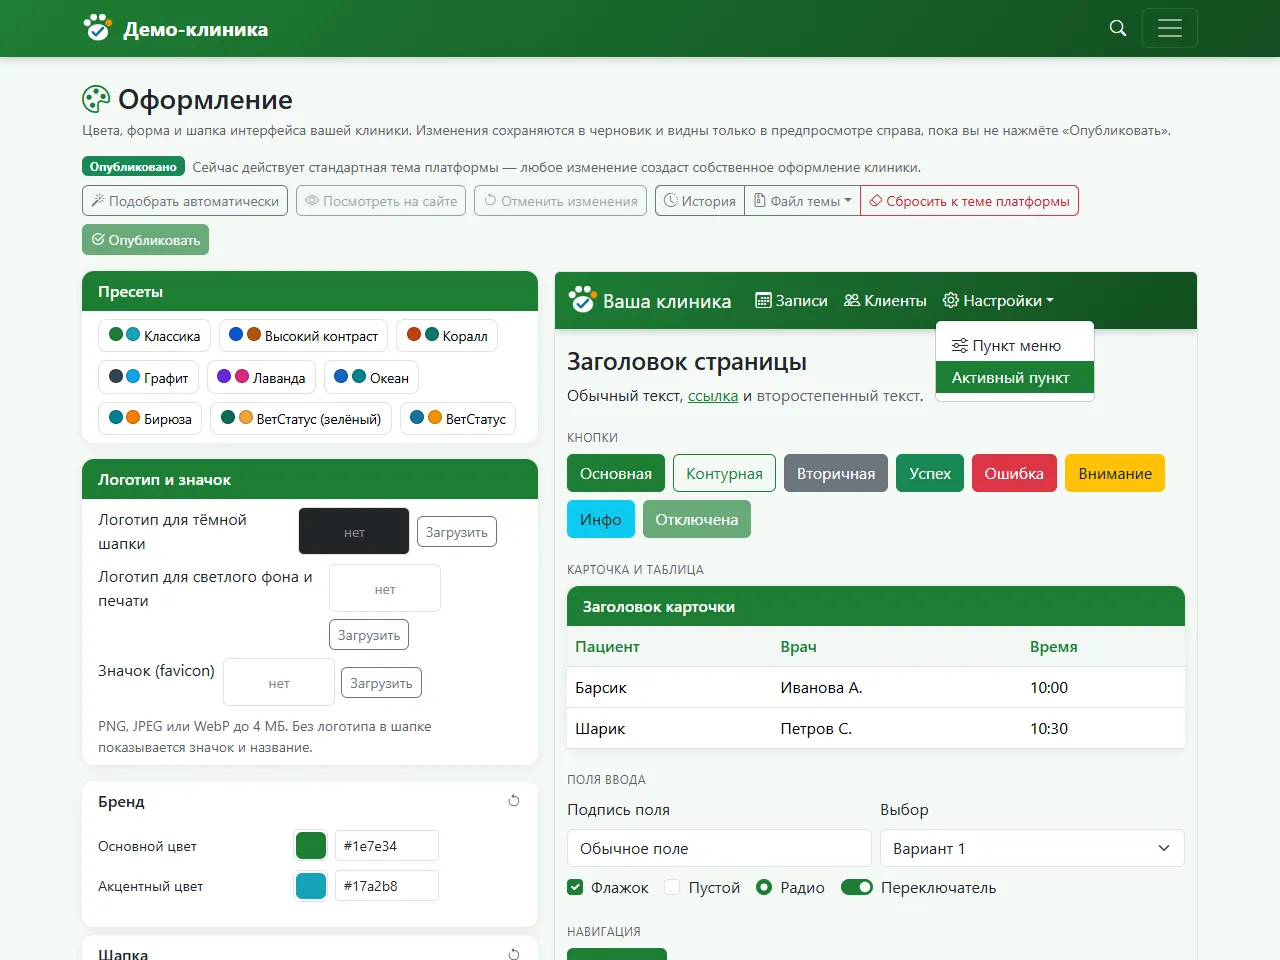Click the hex field #1e7e34
The image size is (1280, 960).
(x=386, y=846)
